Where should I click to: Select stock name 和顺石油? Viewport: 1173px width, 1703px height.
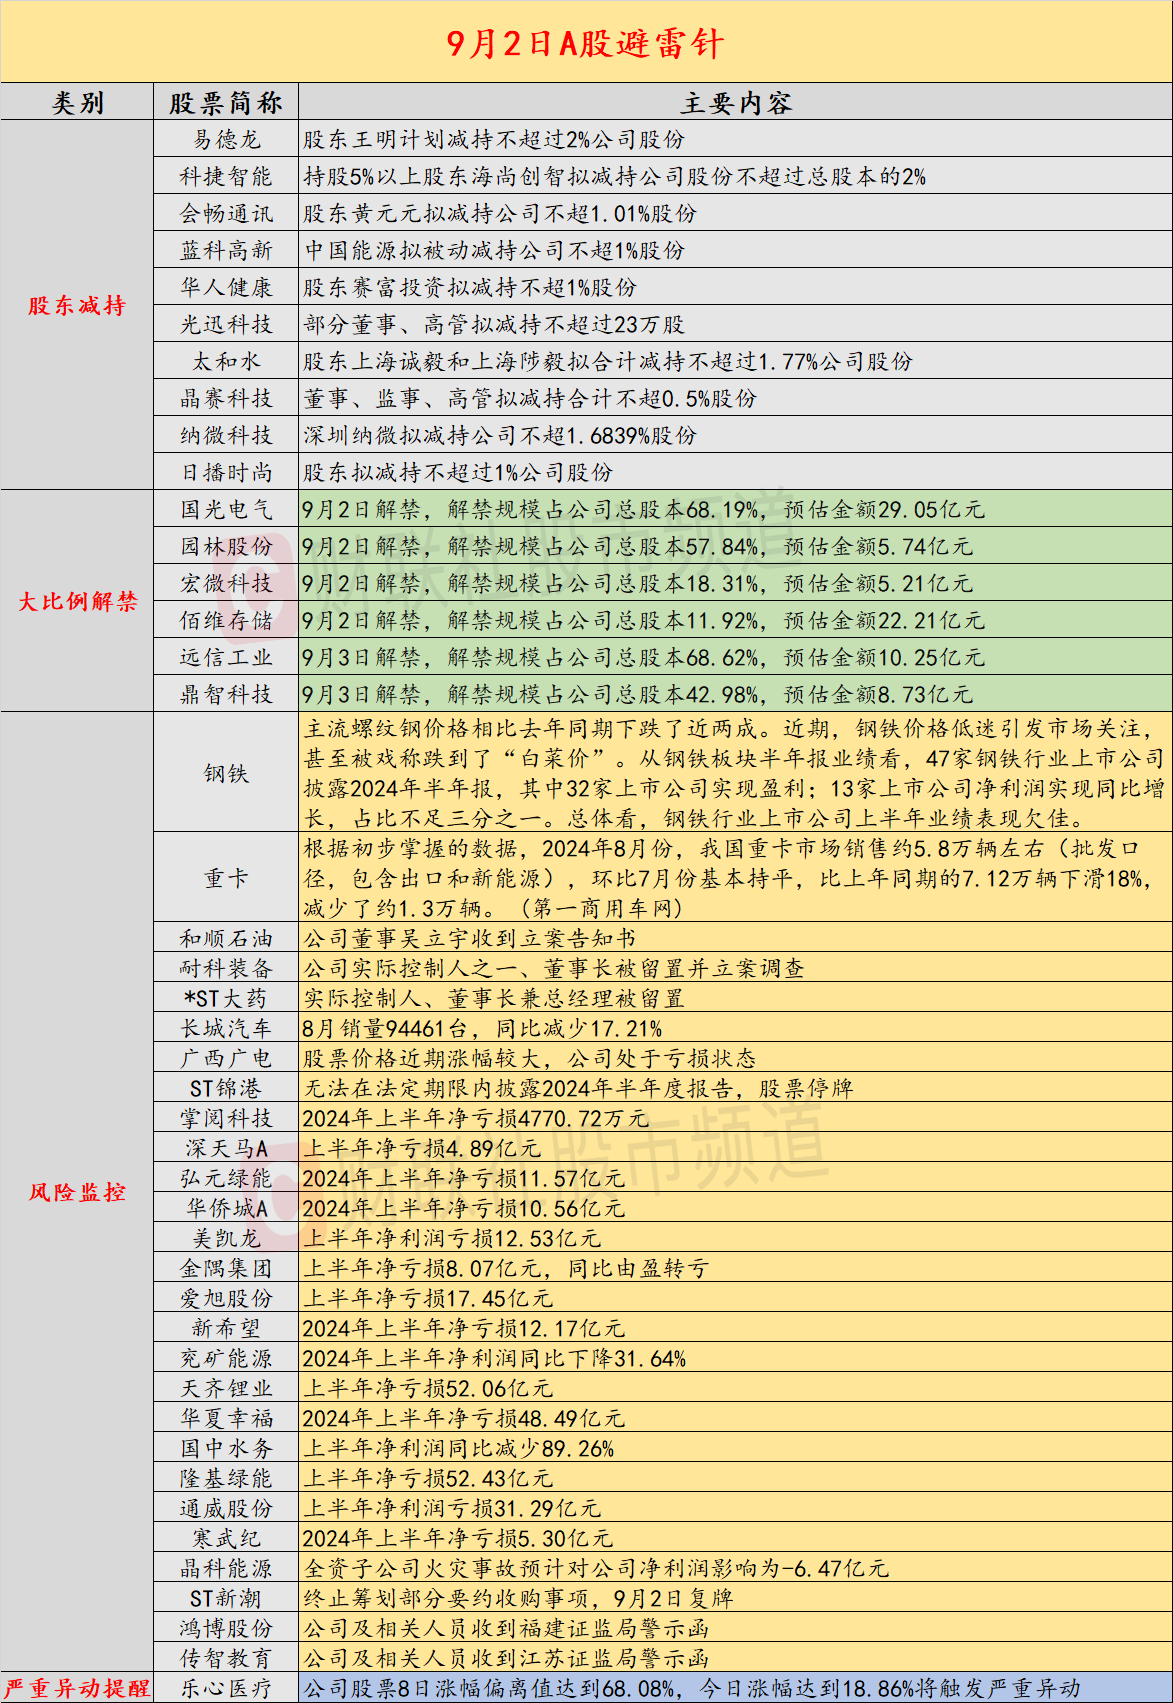click(226, 939)
